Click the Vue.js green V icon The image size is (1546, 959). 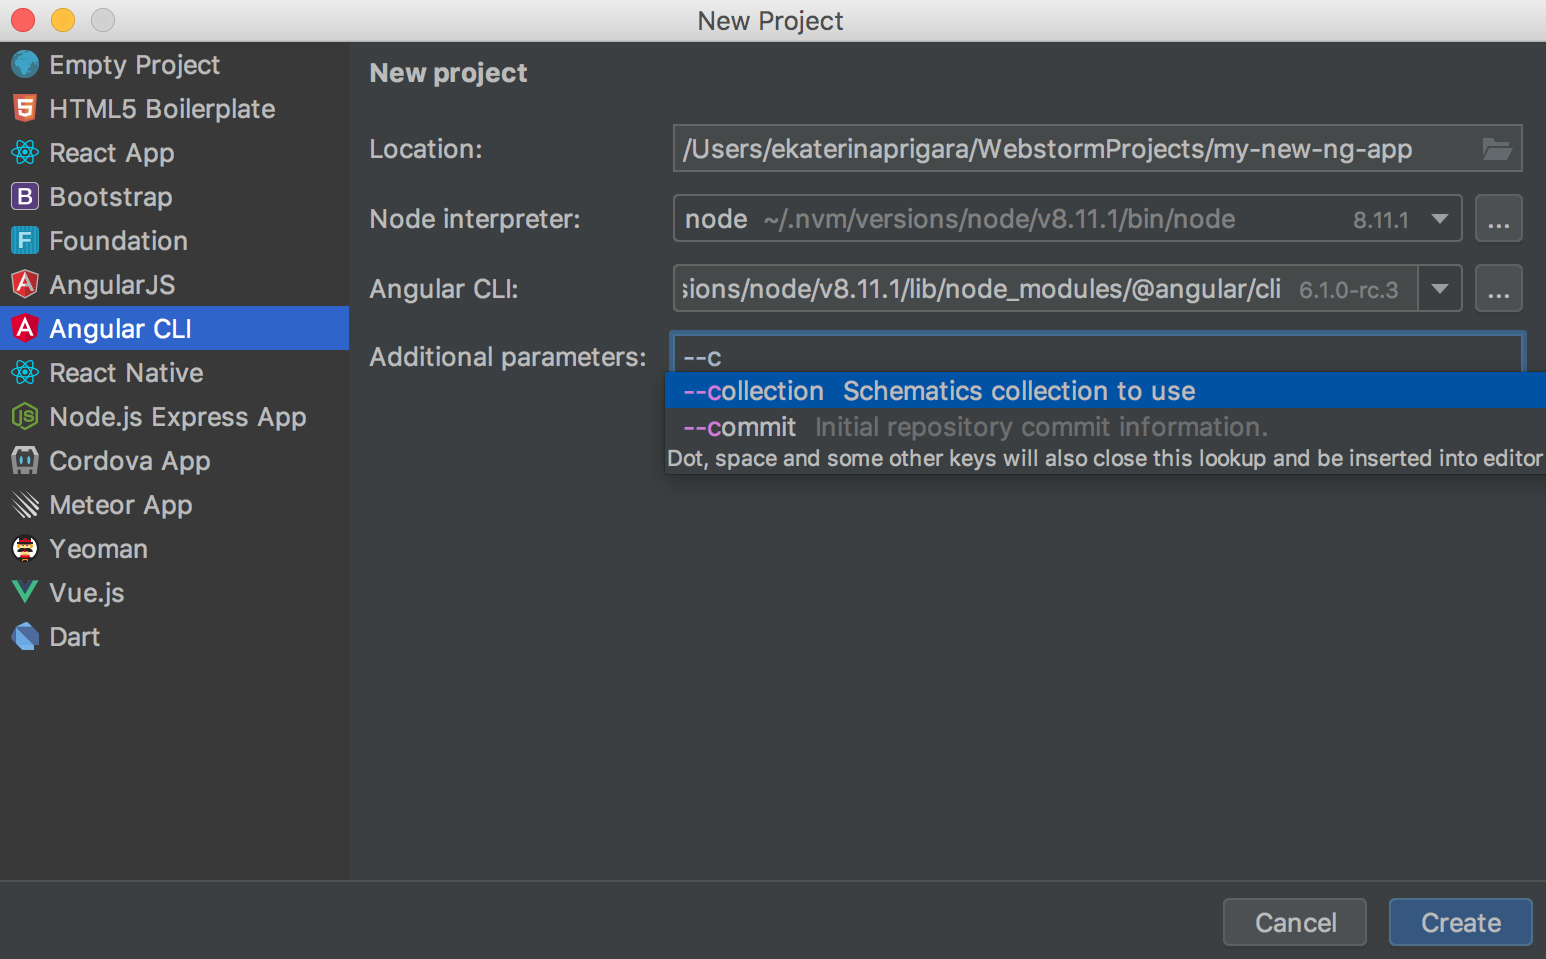click(25, 593)
